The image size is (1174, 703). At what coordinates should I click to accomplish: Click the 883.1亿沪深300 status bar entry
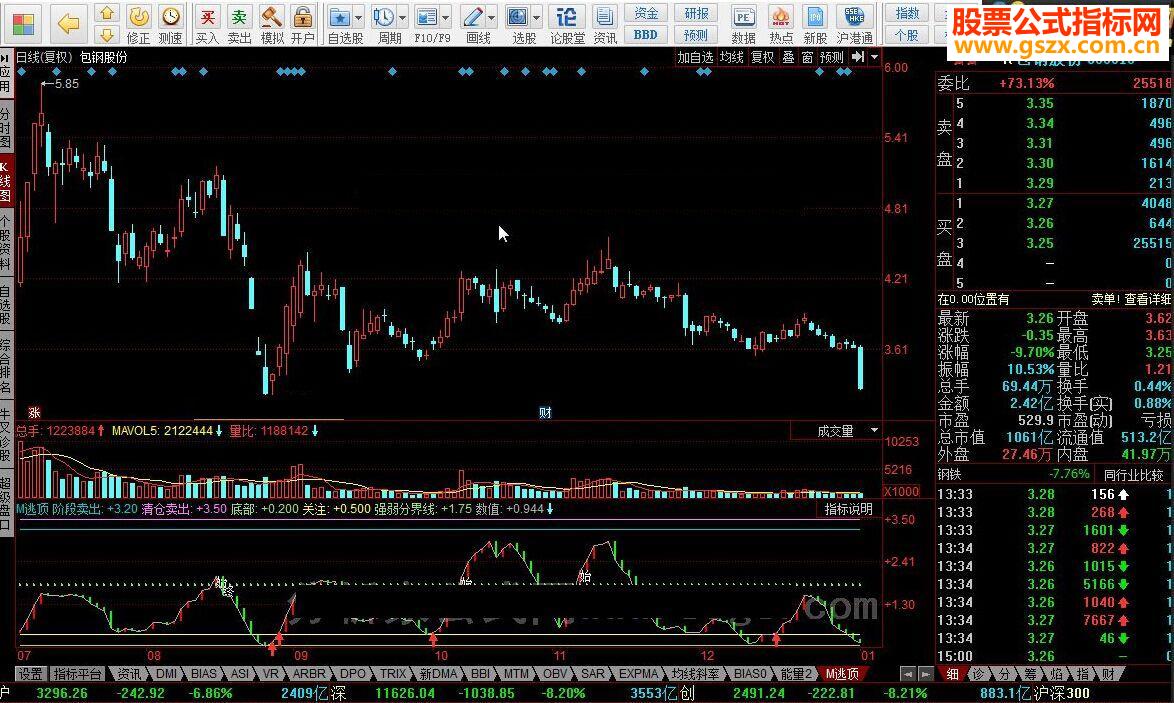coord(1035,694)
